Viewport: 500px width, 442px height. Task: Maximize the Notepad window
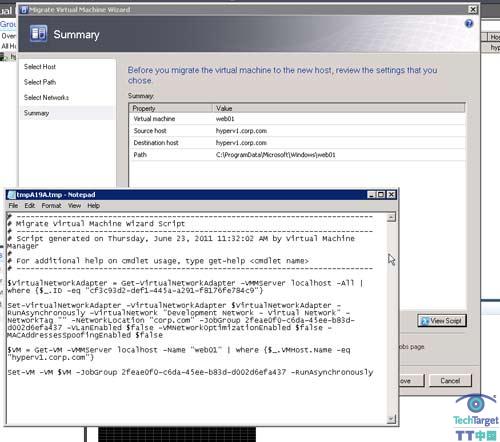[381, 195]
